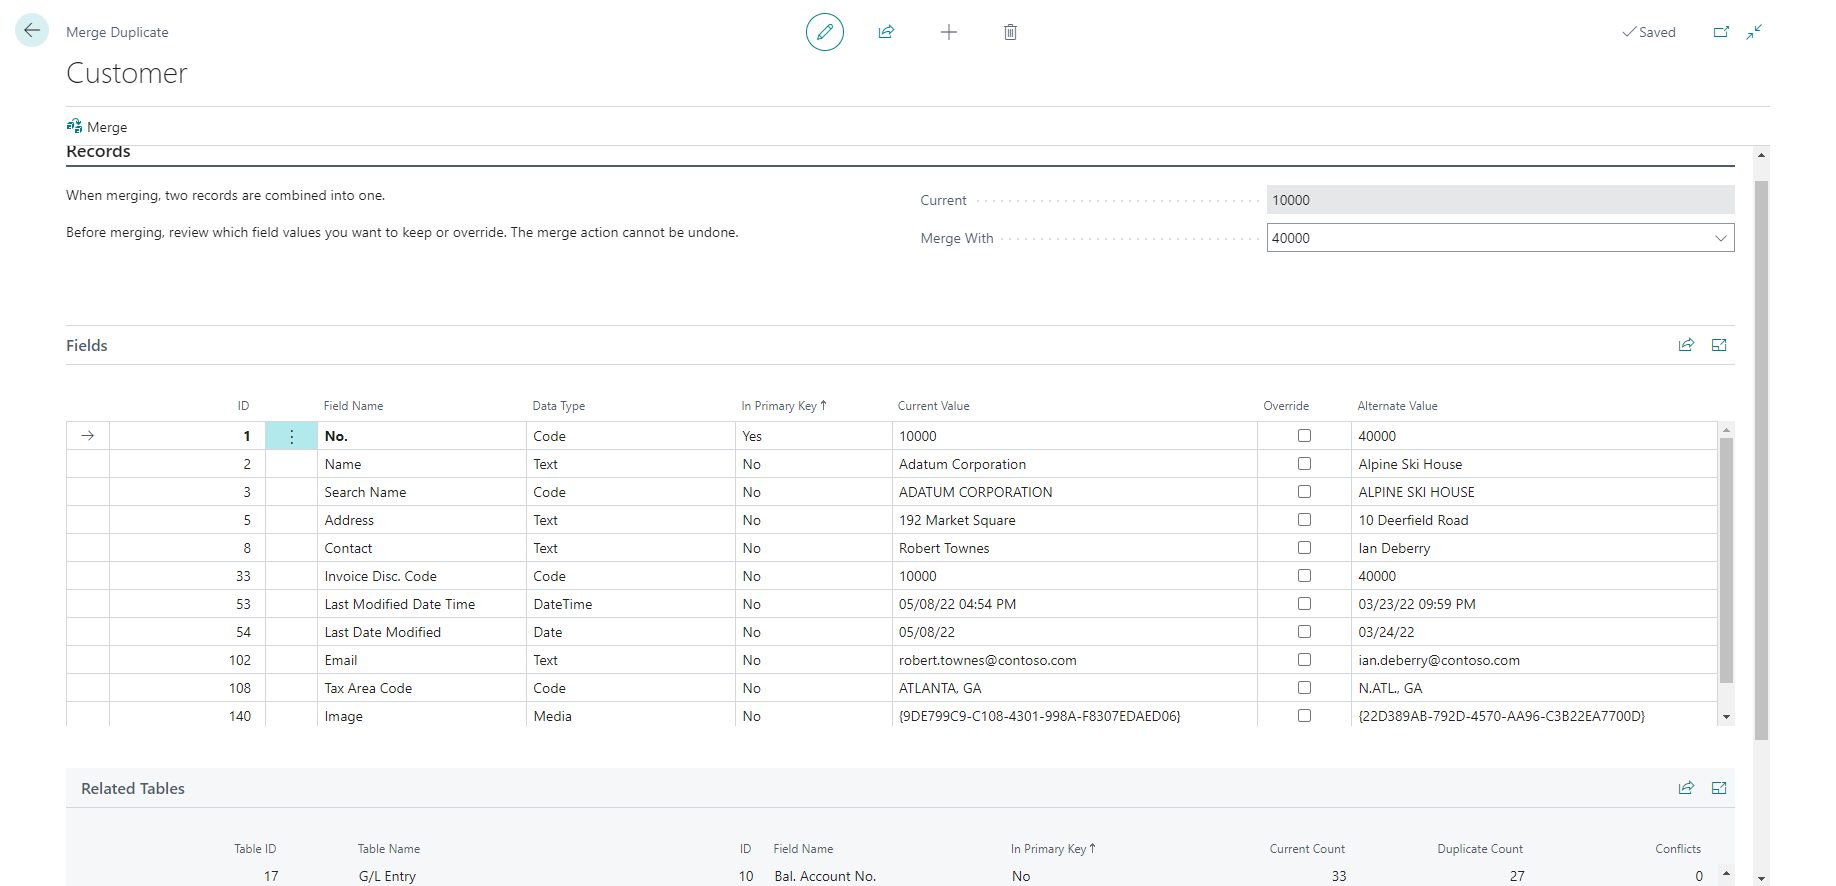Select the Alpine Ski House alternate value
Viewport: 1836px width, 886px height.
tap(1535, 464)
